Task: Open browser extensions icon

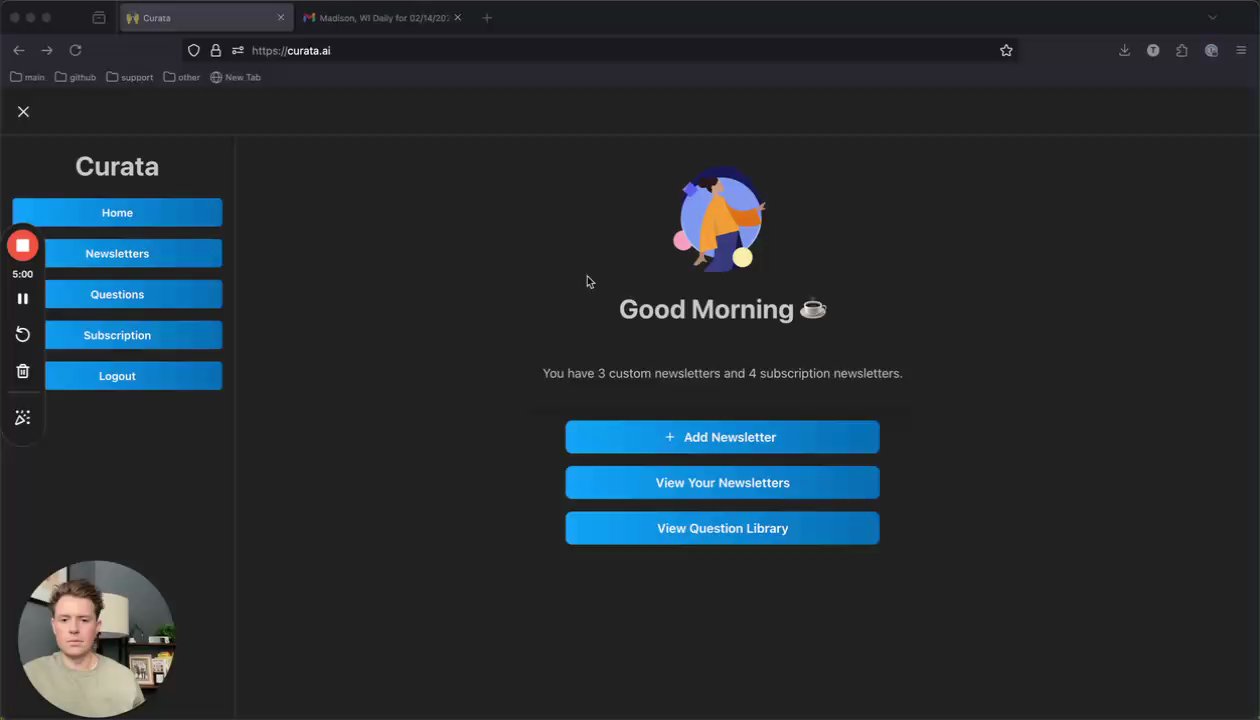Action: pyautogui.click(x=1182, y=50)
